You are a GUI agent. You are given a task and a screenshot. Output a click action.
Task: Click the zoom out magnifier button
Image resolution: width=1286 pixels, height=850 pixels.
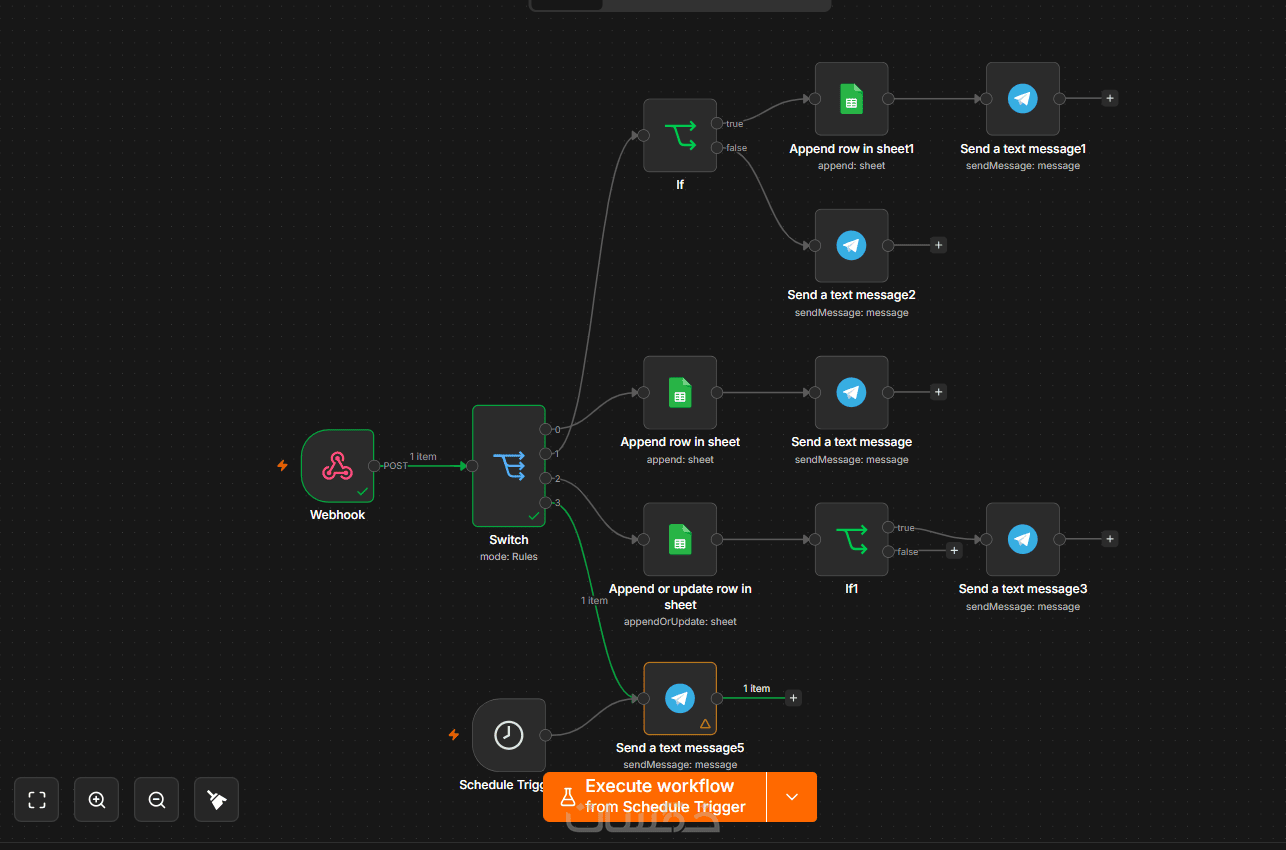point(157,800)
